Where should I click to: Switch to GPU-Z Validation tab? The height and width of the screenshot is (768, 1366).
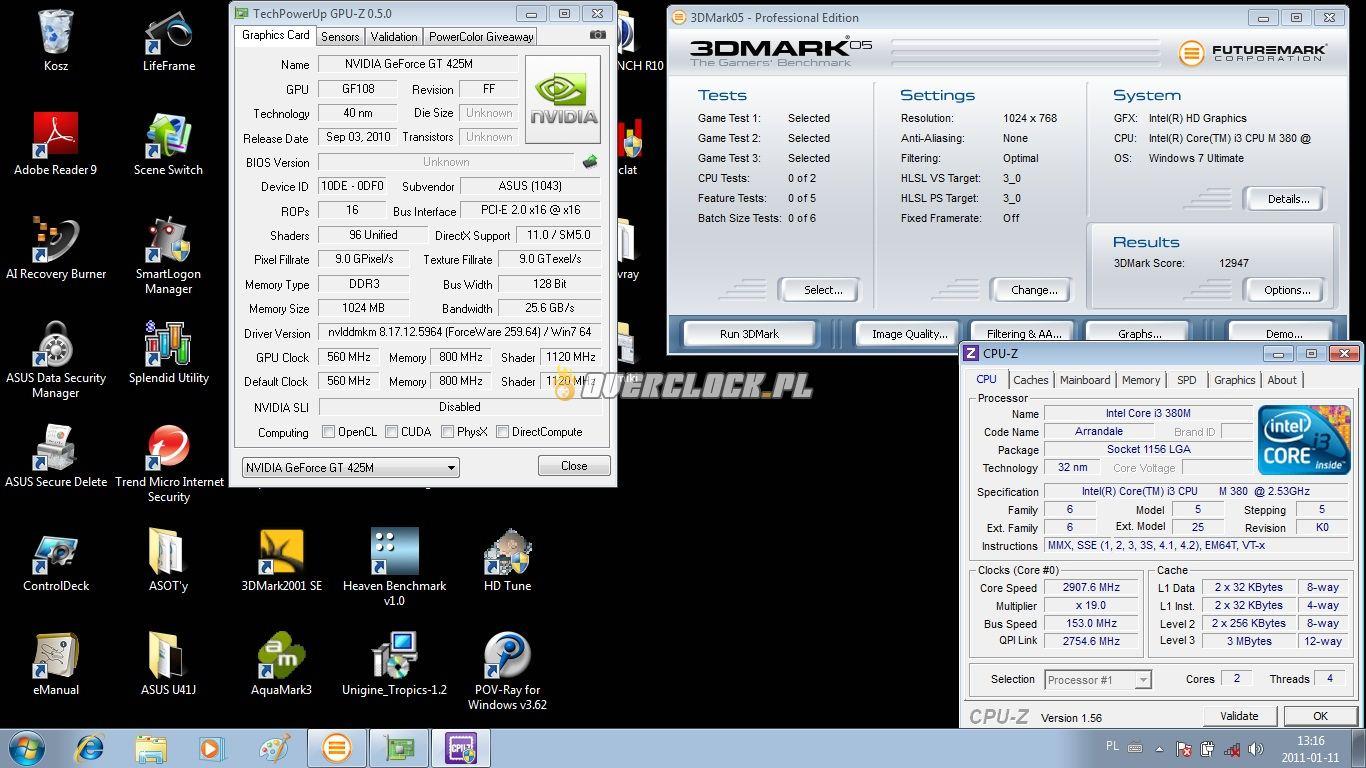pyautogui.click(x=394, y=36)
